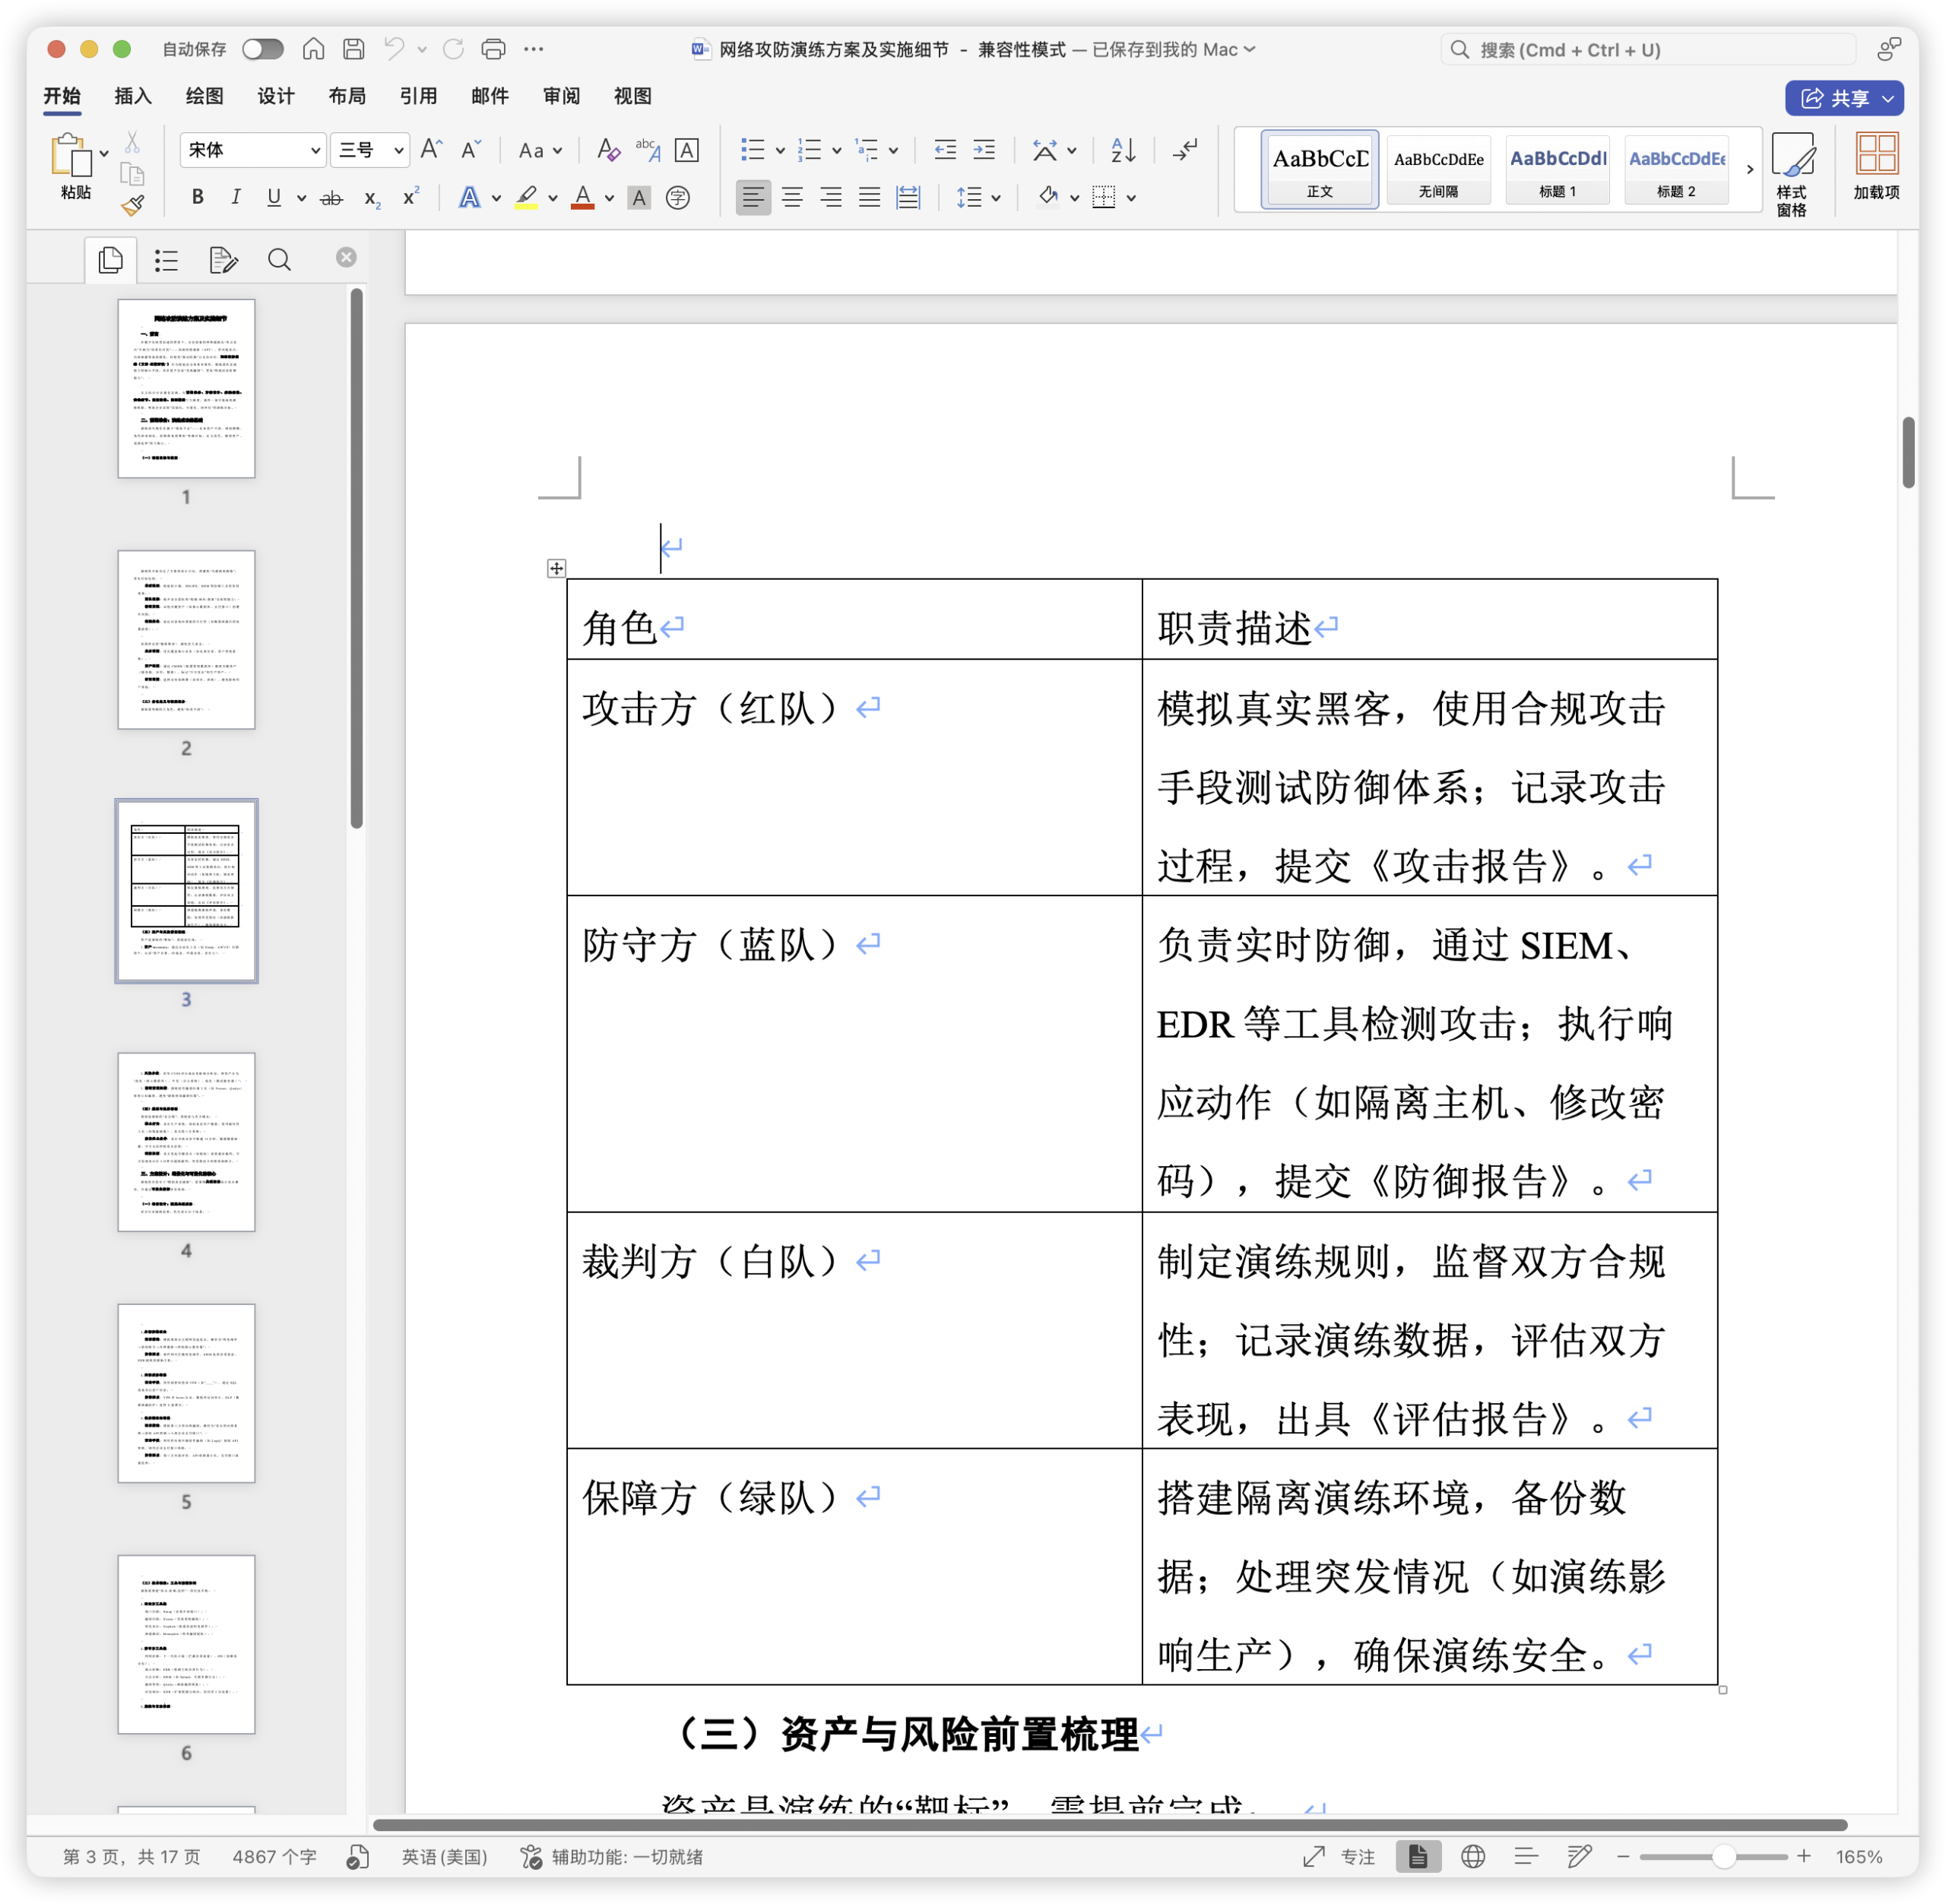Expand the styles gallery arrow
Viewport: 1946px width, 1904px height.
click(x=1750, y=169)
